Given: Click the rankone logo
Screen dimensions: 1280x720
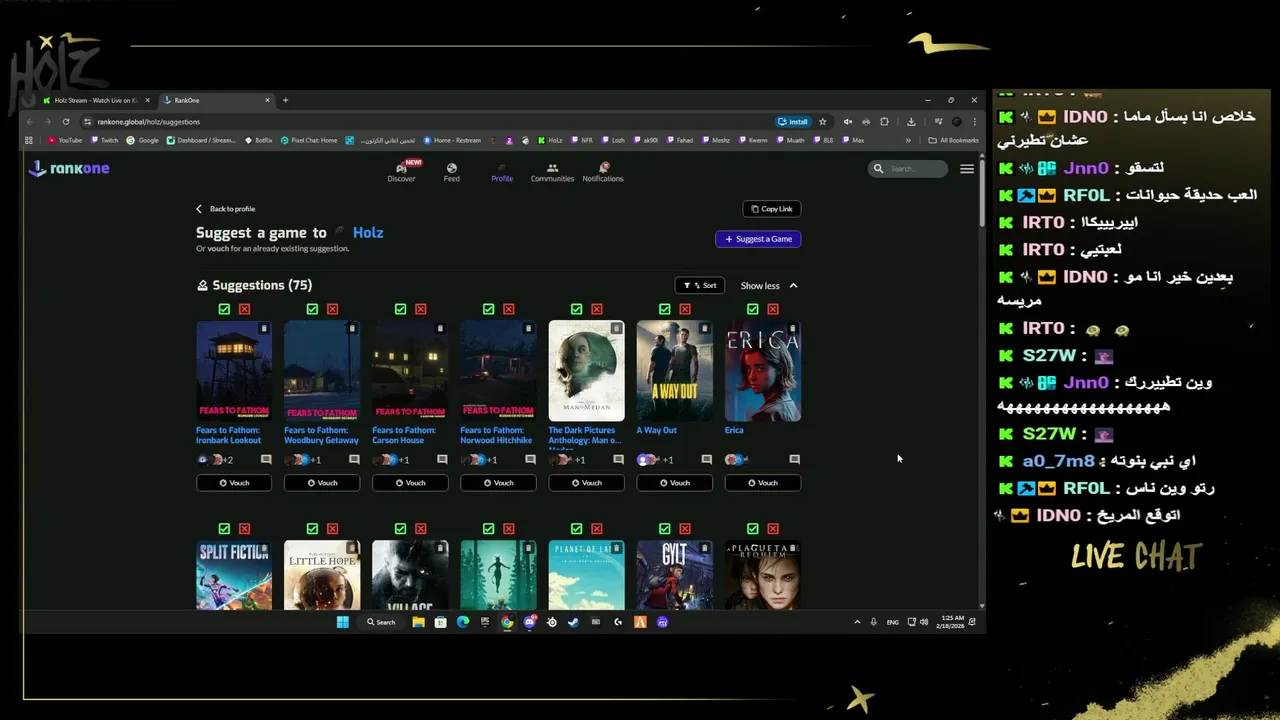Looking at the screenshot, I should pyautogui.click(x=69, y=168).
